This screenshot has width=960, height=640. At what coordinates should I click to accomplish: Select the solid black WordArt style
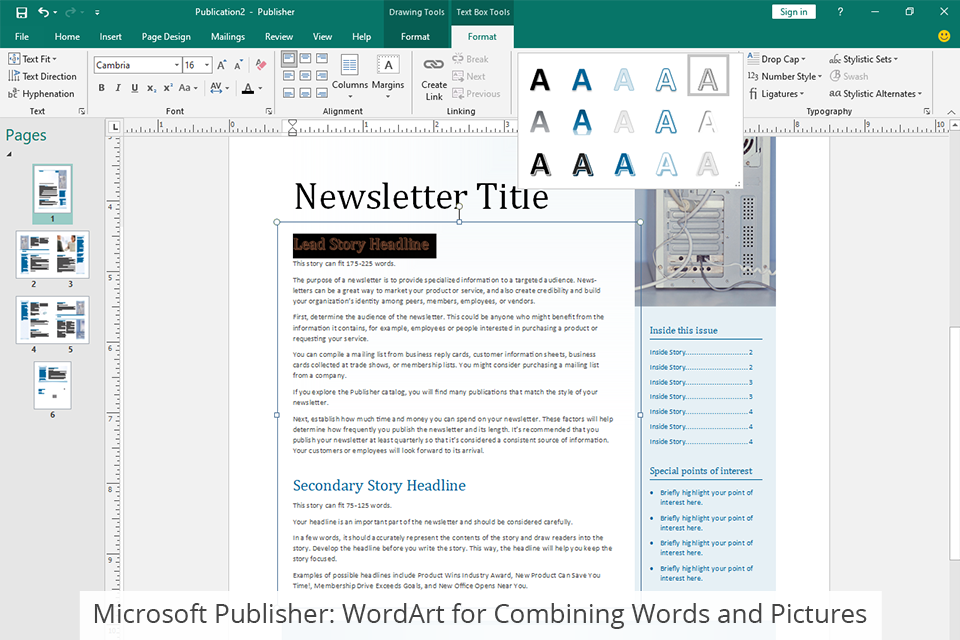point(539,79)
